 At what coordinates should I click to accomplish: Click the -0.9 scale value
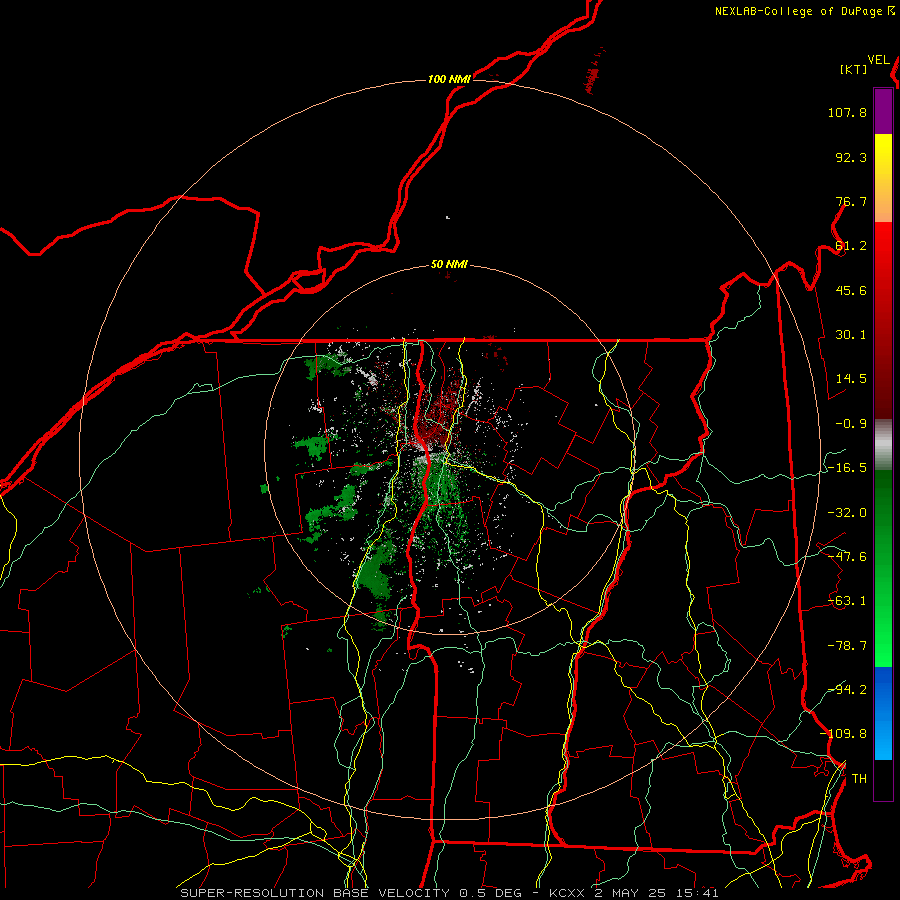pyautogui.click(x=851, y=424)
